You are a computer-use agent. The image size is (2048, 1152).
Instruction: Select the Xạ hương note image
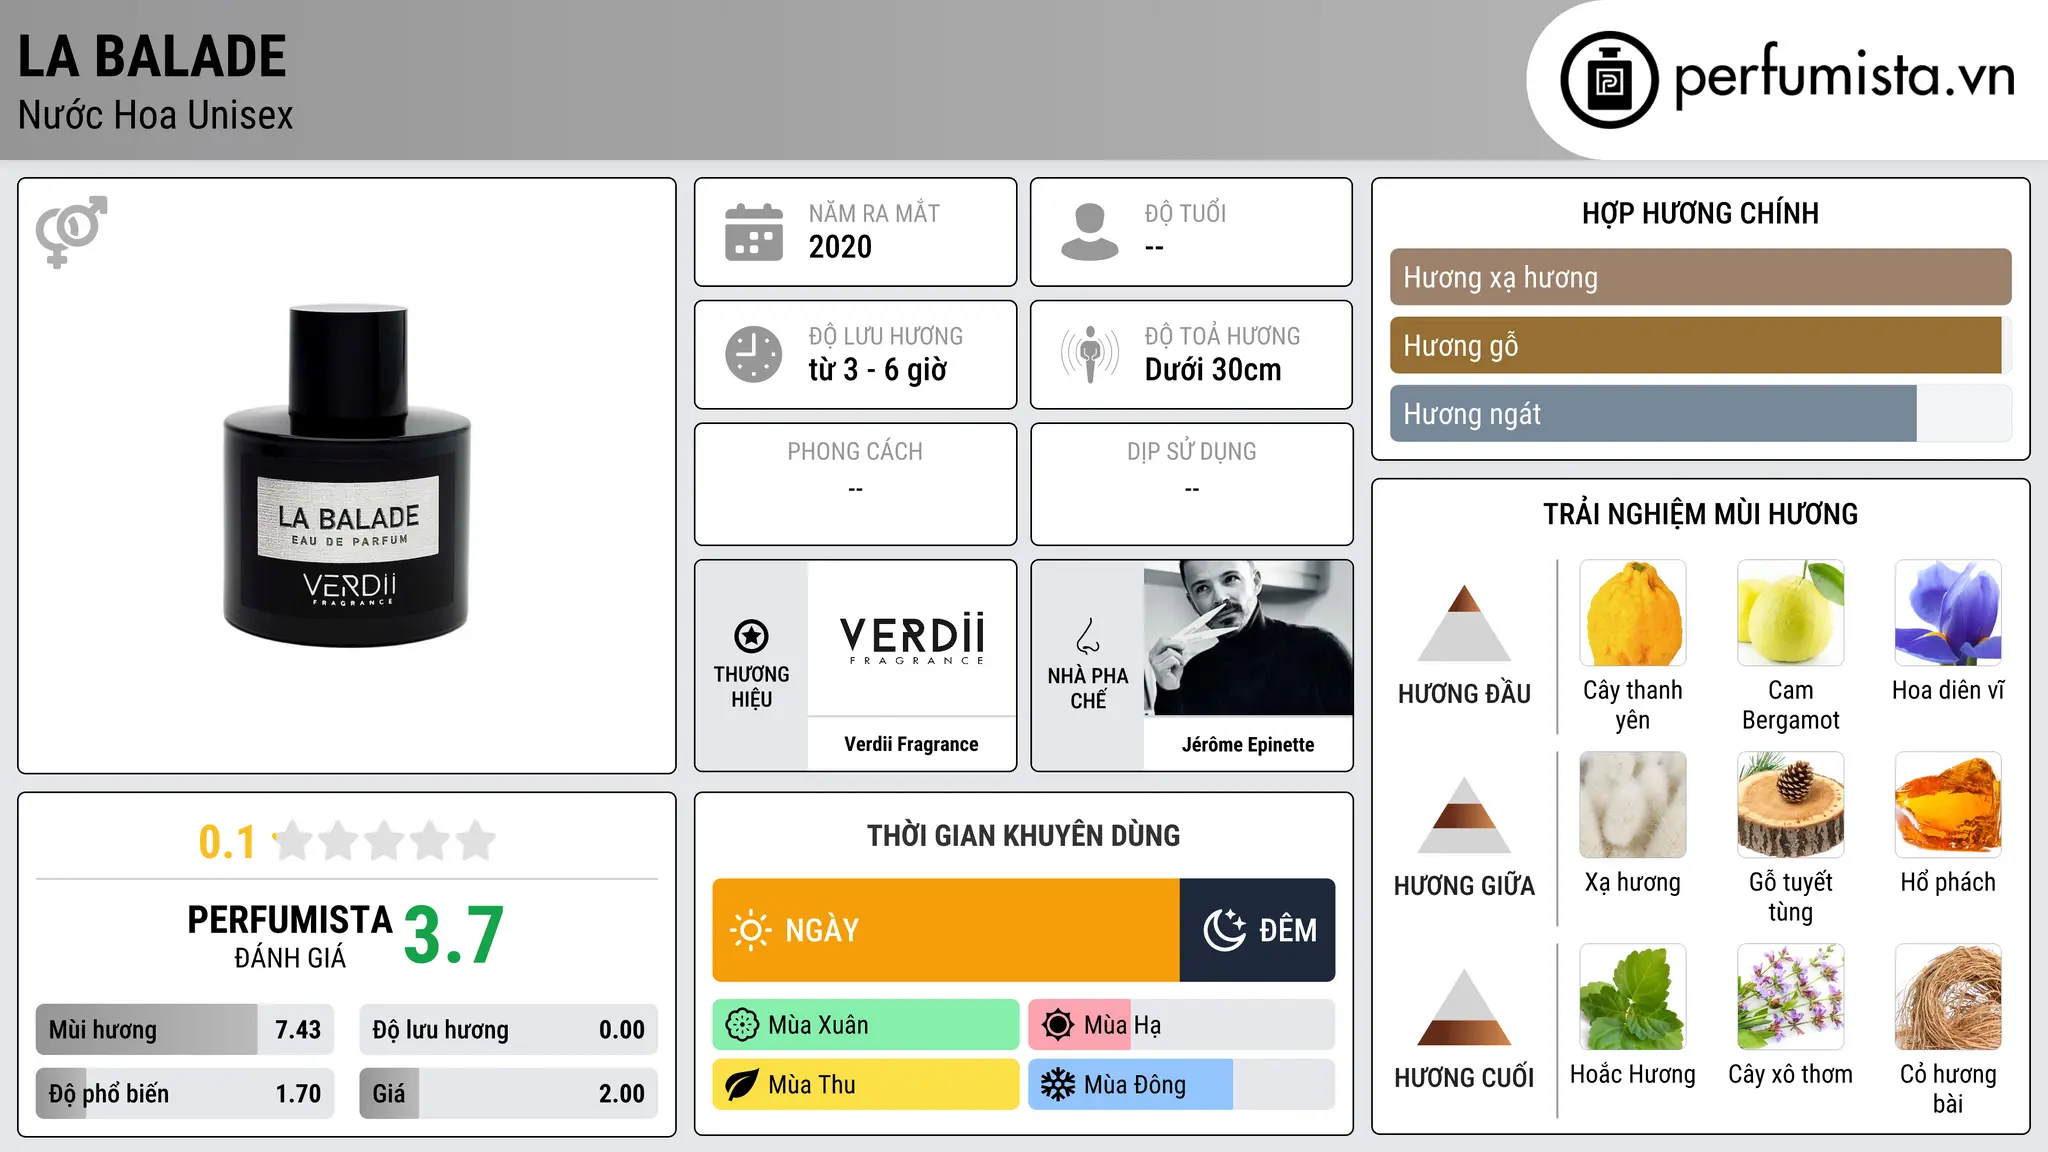1633,805
